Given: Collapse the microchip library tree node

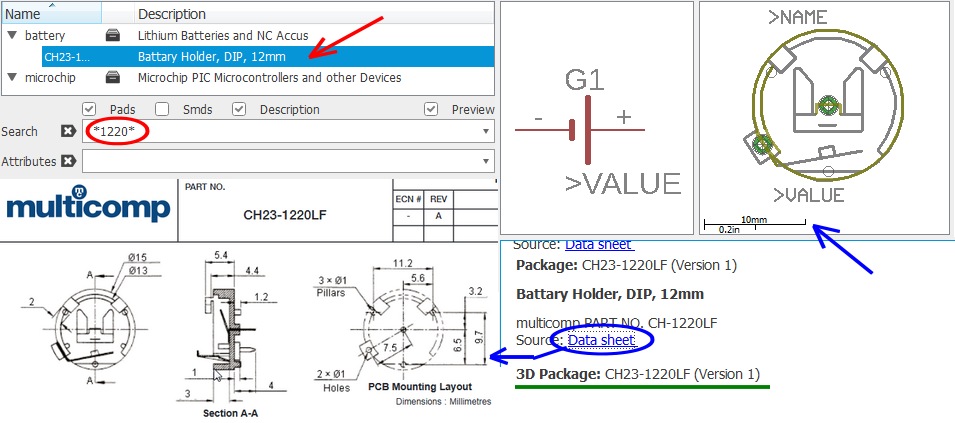Looking at the screenshot, I should point(12,78).
